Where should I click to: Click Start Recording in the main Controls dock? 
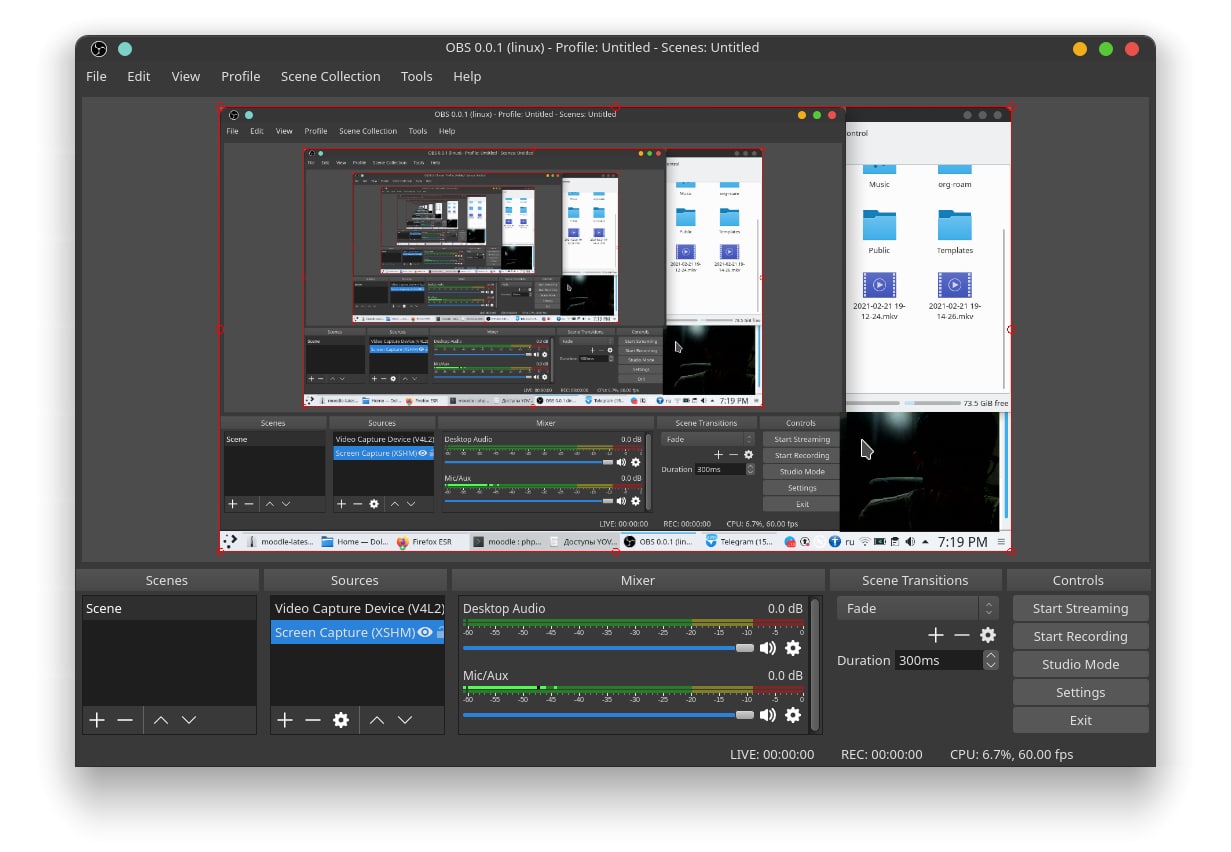[1081, 636]
